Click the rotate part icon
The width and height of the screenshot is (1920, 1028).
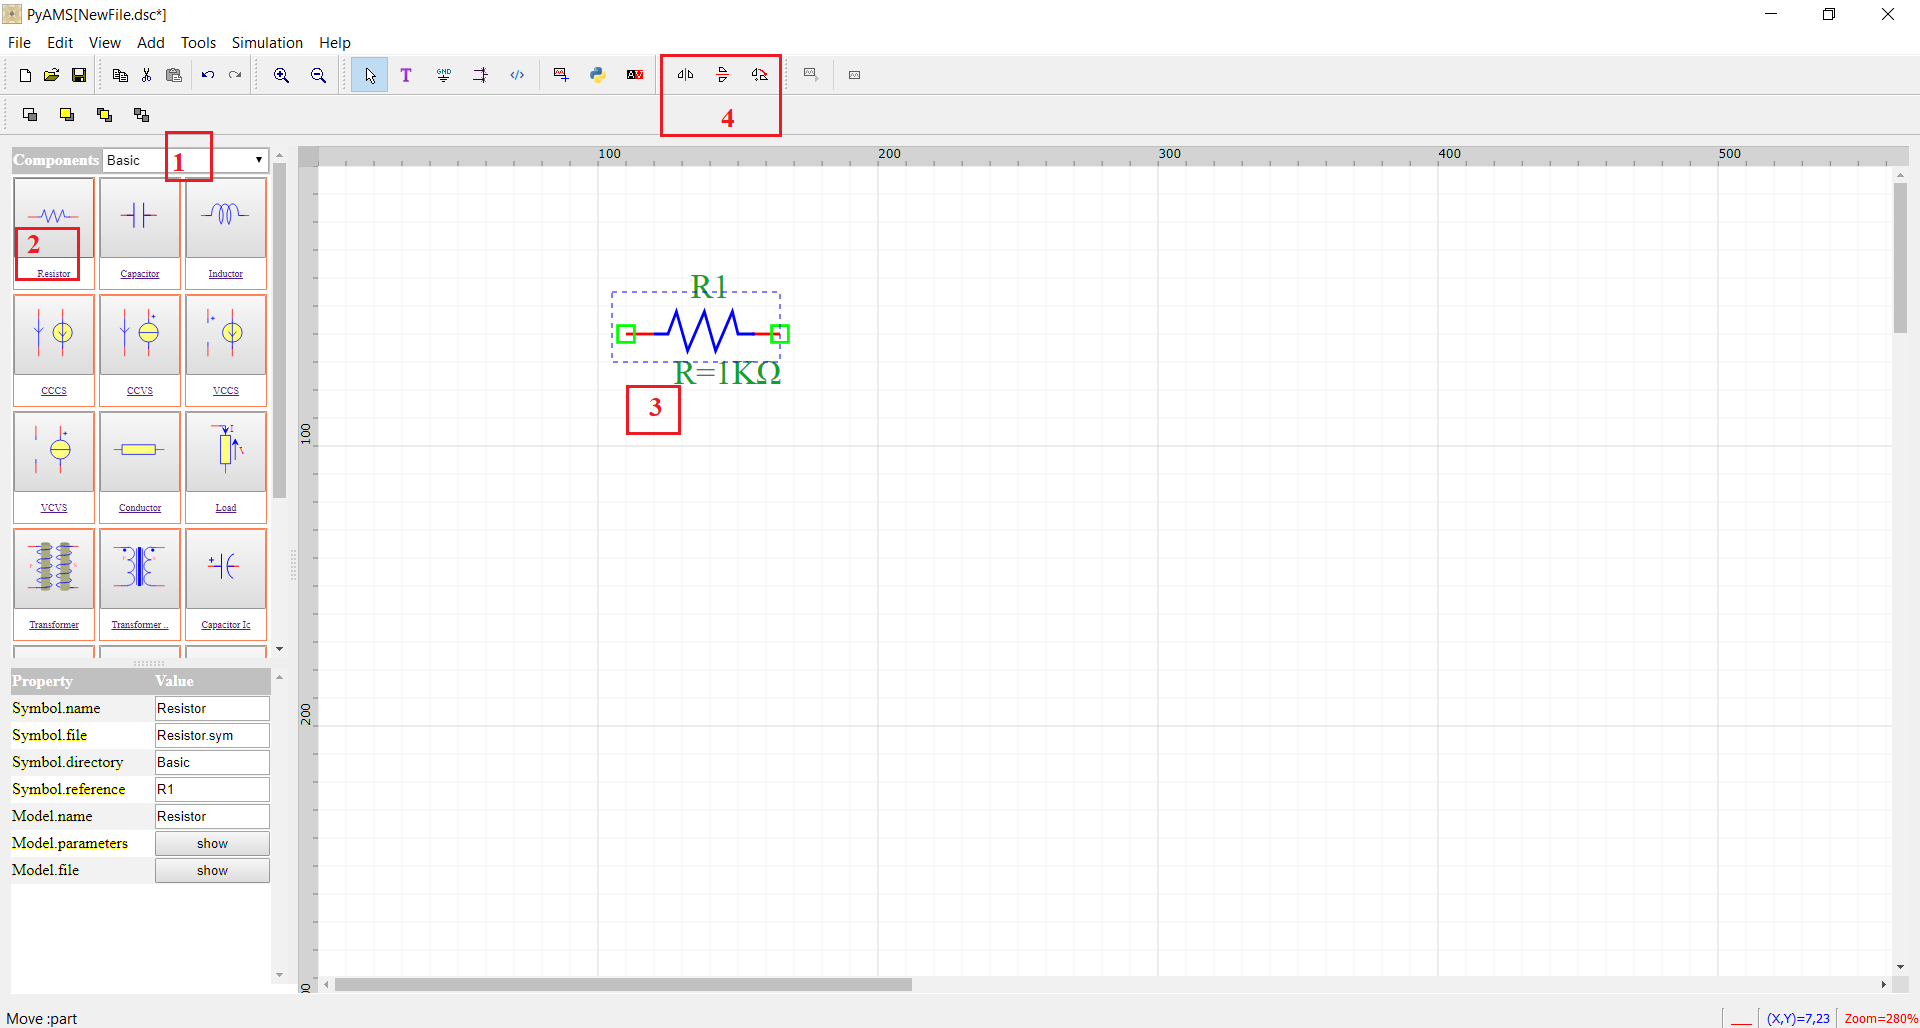click(x=760, y=75)
